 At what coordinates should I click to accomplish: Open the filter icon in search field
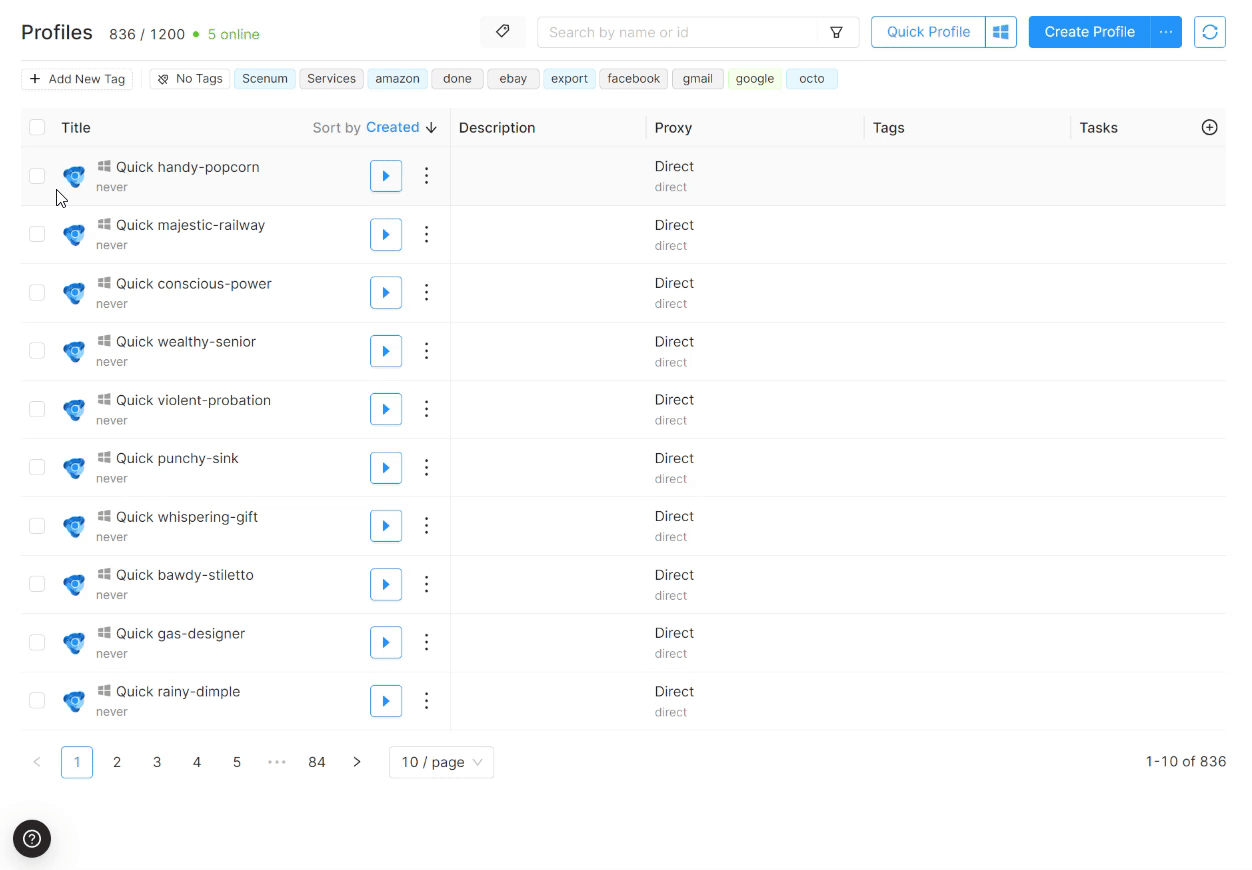point(837,32)
